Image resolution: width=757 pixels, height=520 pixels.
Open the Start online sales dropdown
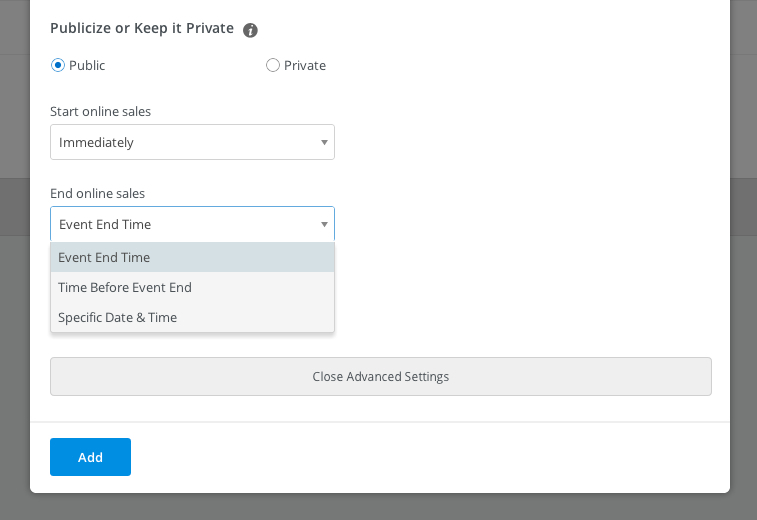192,142
